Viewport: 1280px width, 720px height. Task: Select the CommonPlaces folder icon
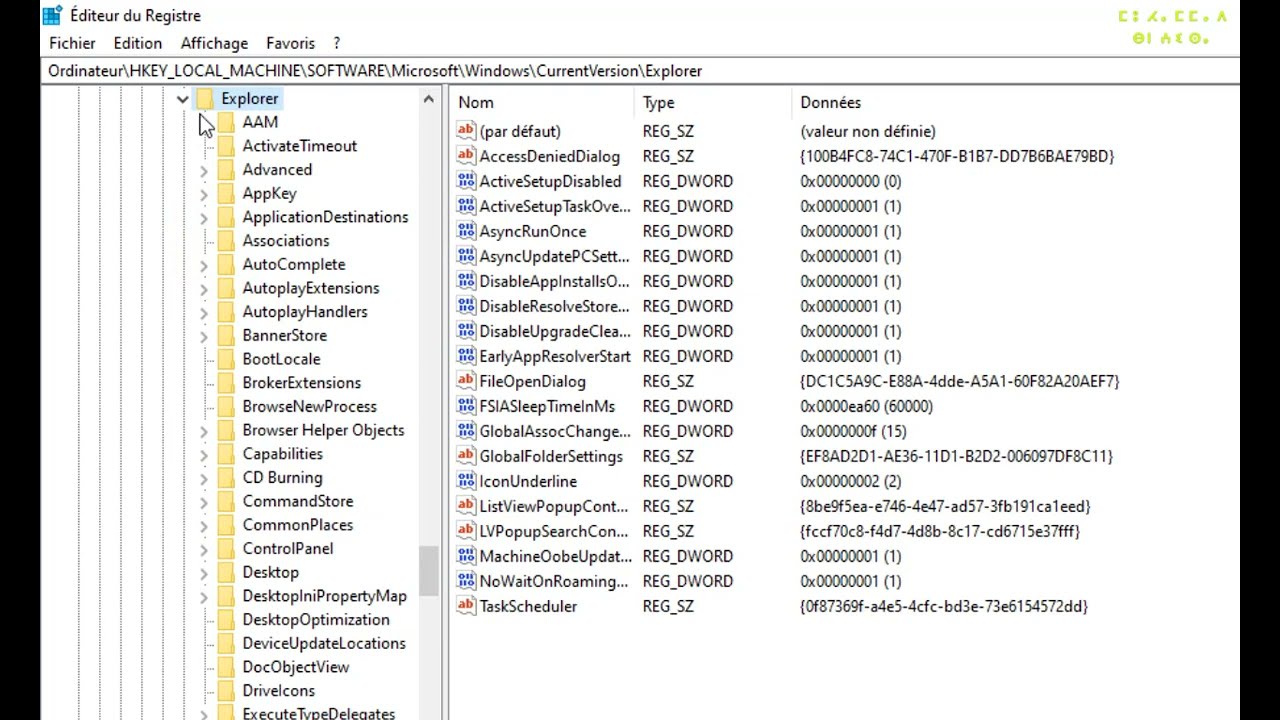[226, 525]
